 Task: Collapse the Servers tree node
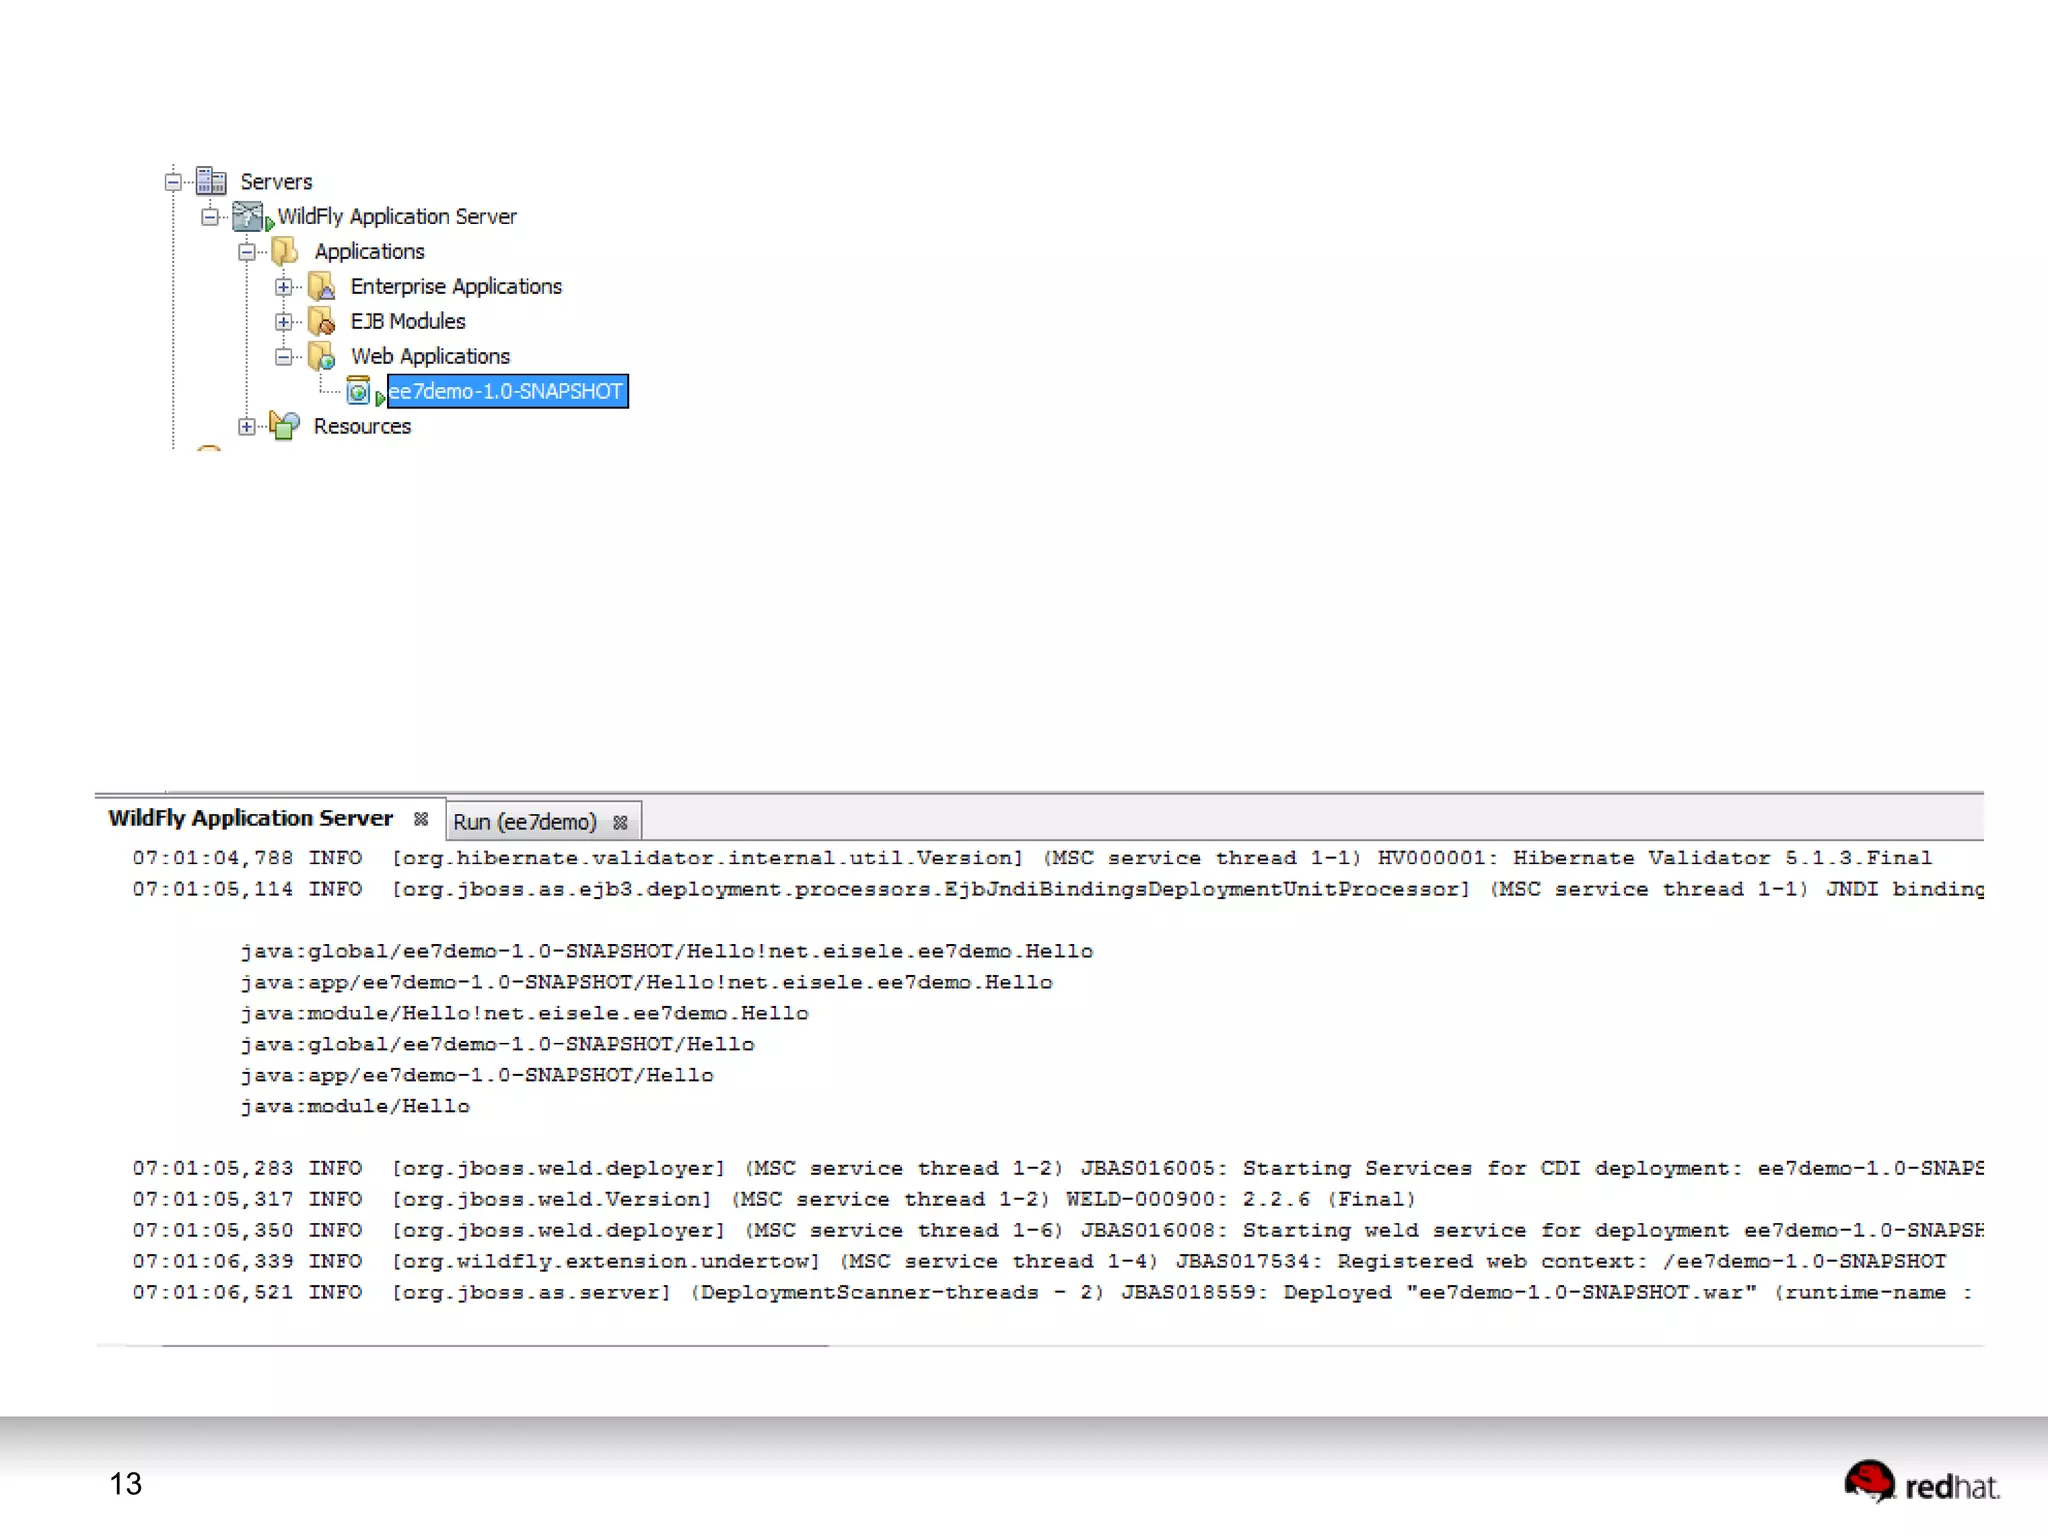point(173,182)
